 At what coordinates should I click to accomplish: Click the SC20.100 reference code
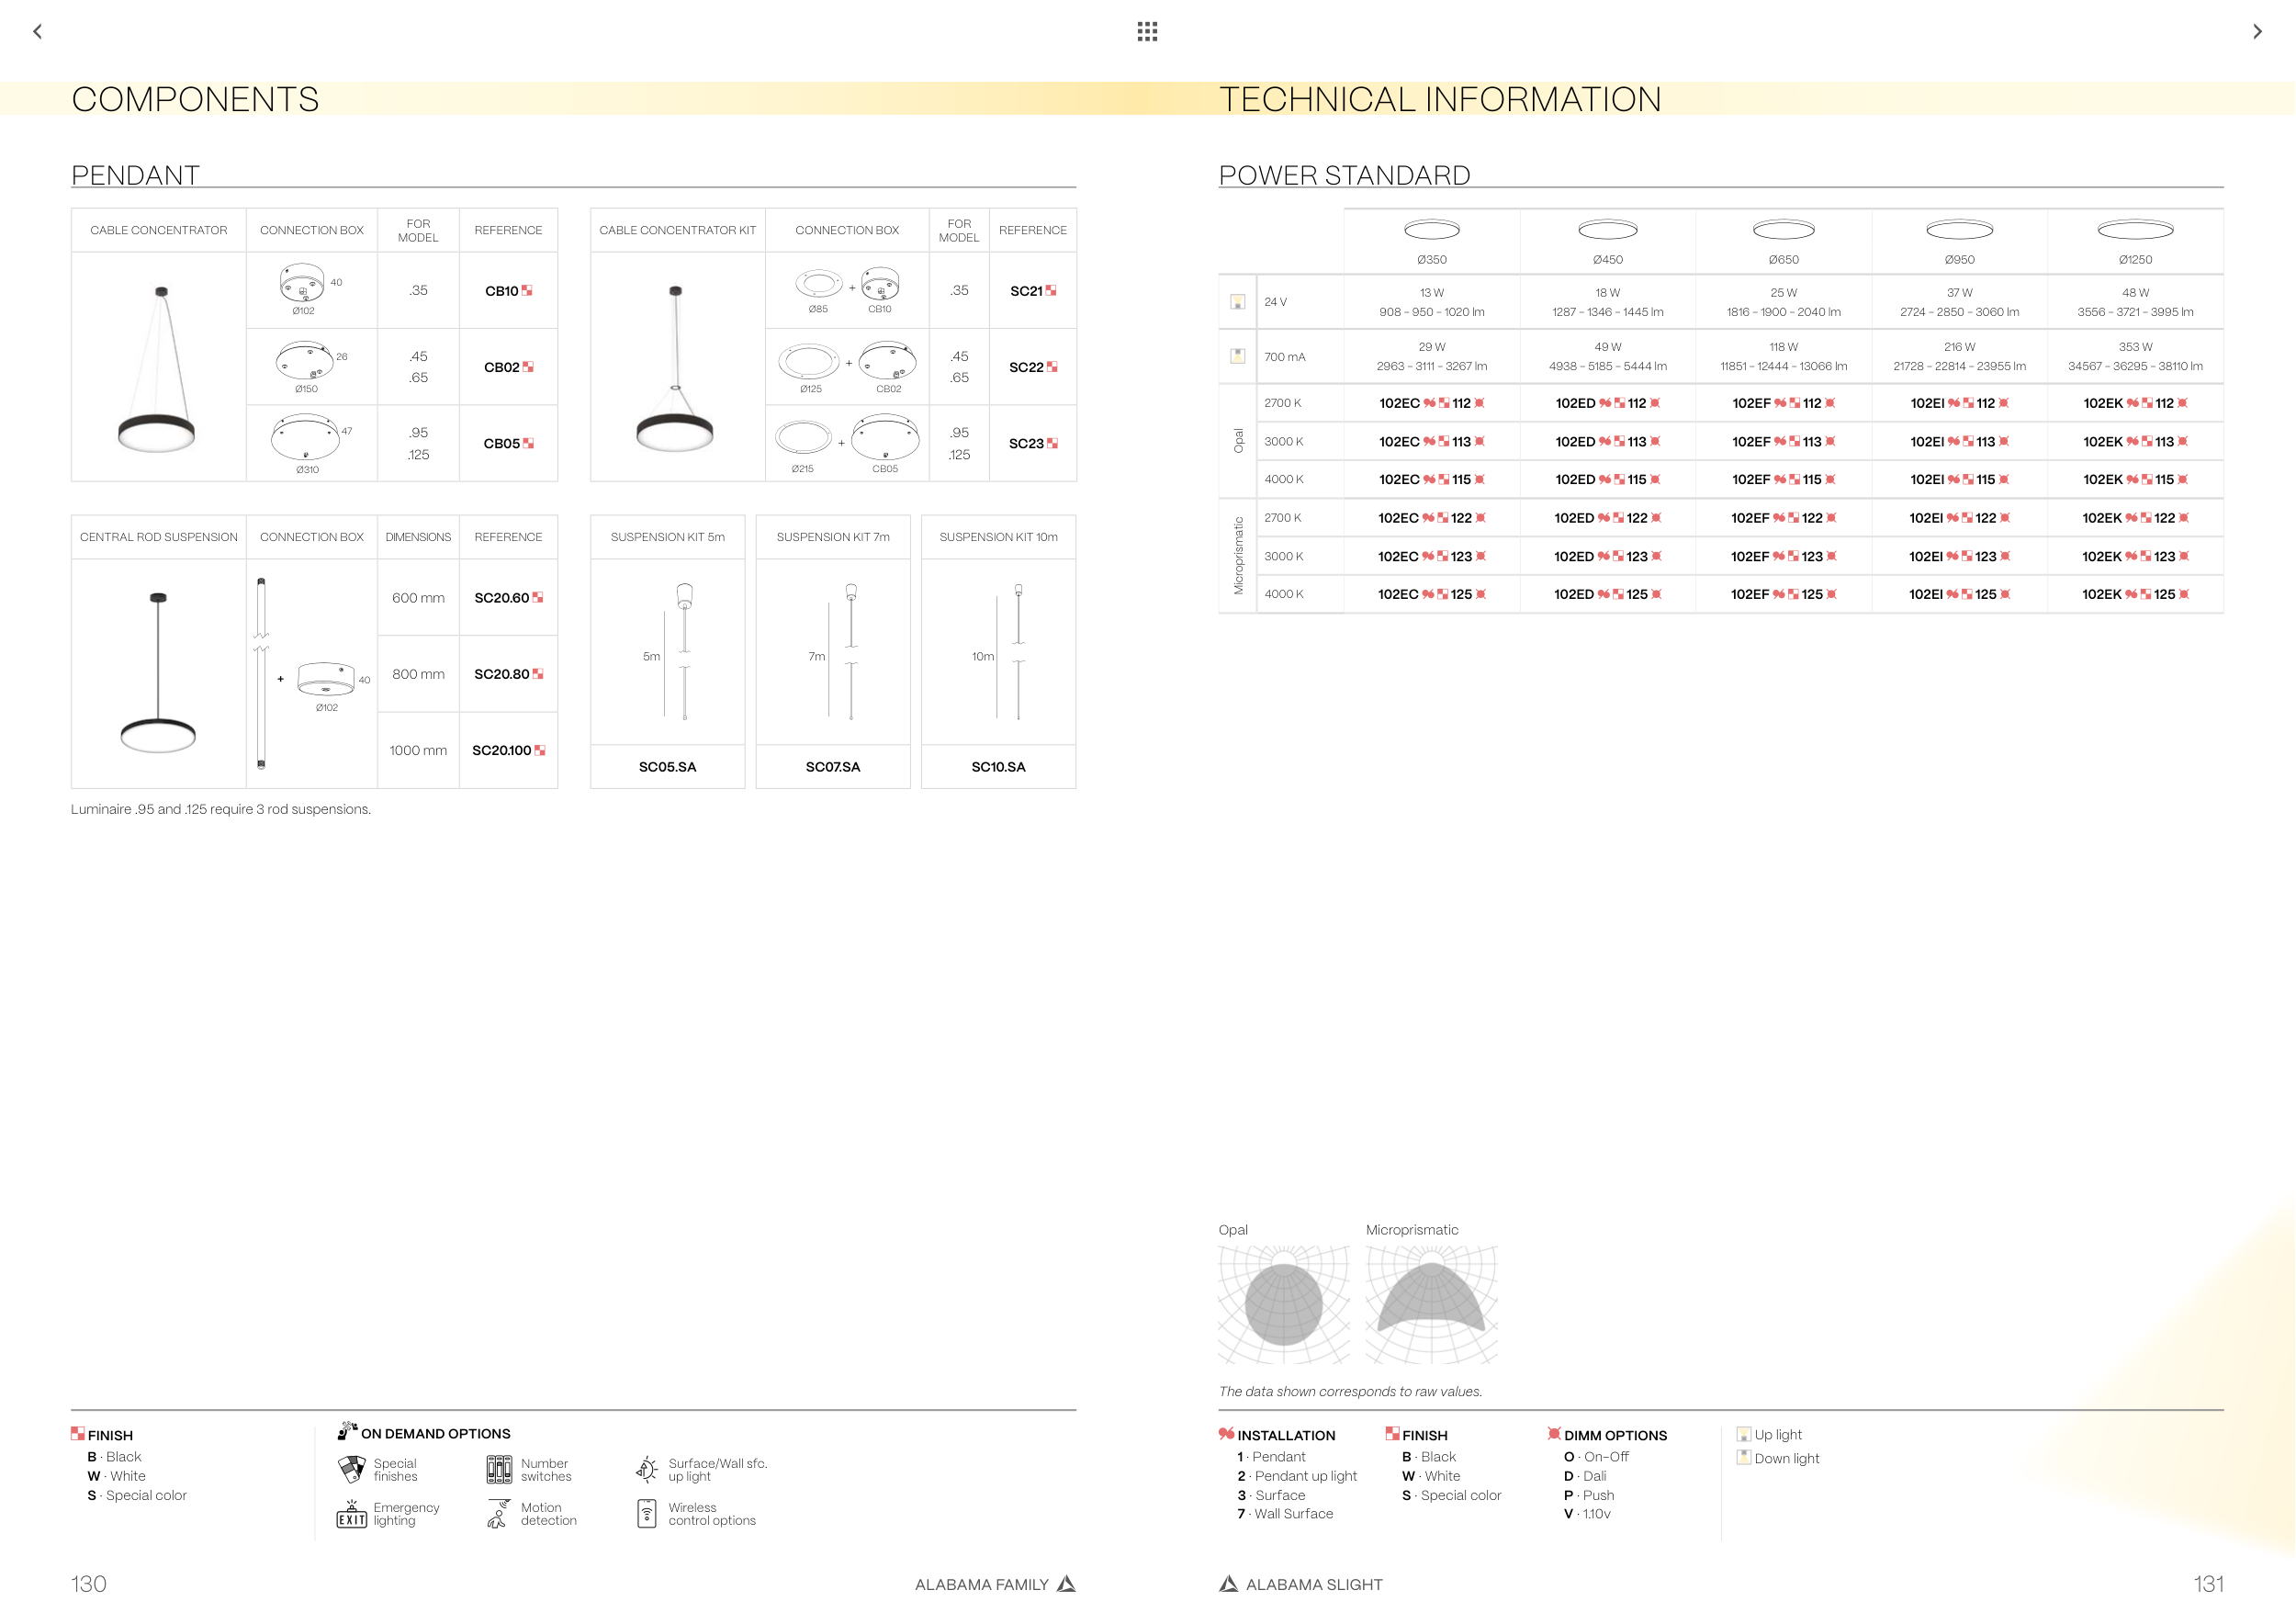click(501, 750)
